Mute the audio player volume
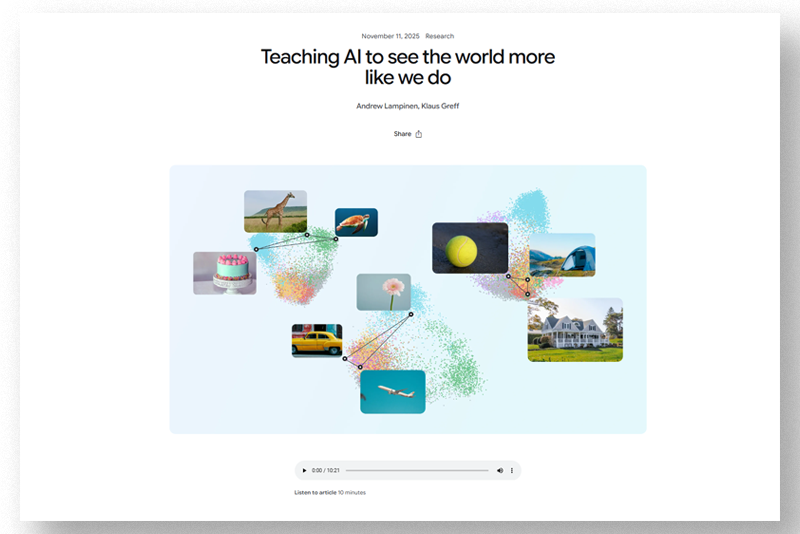800x534 pixels. point(500,470)
